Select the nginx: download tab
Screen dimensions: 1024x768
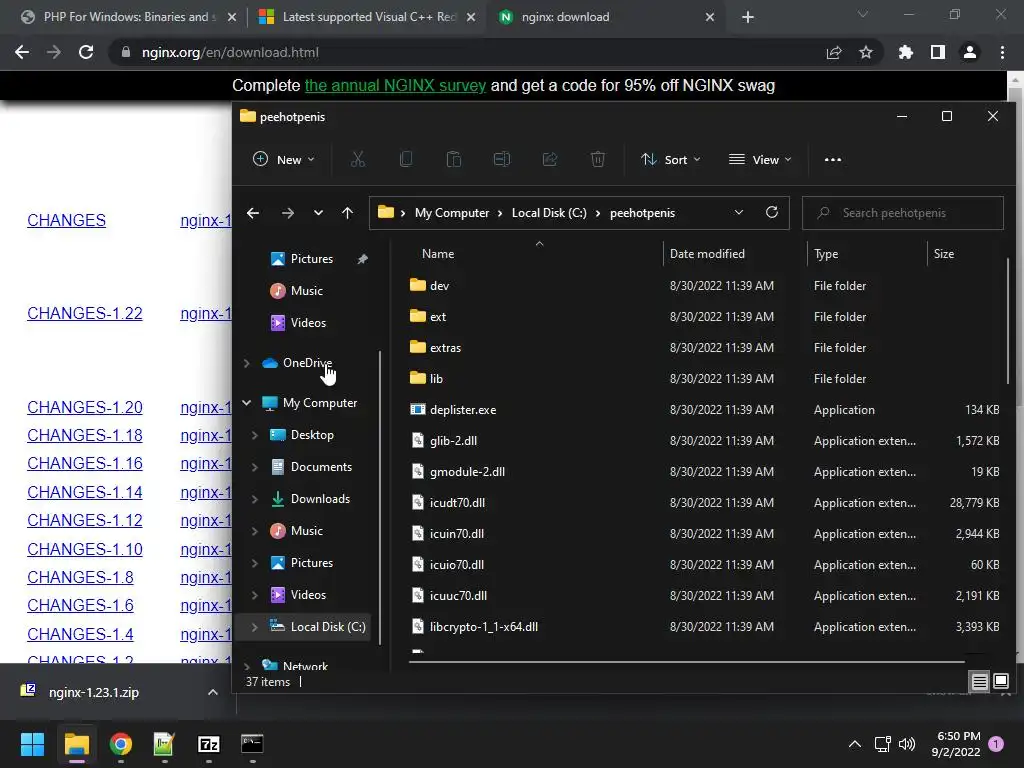pyautogui.click(x=606, y=17)
